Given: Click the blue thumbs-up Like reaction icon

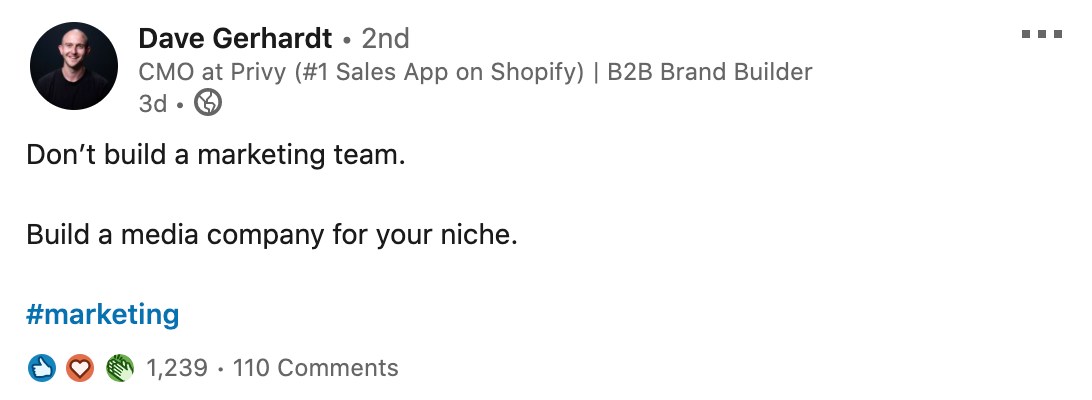Looking at the screenshot, I should point(42,367).
